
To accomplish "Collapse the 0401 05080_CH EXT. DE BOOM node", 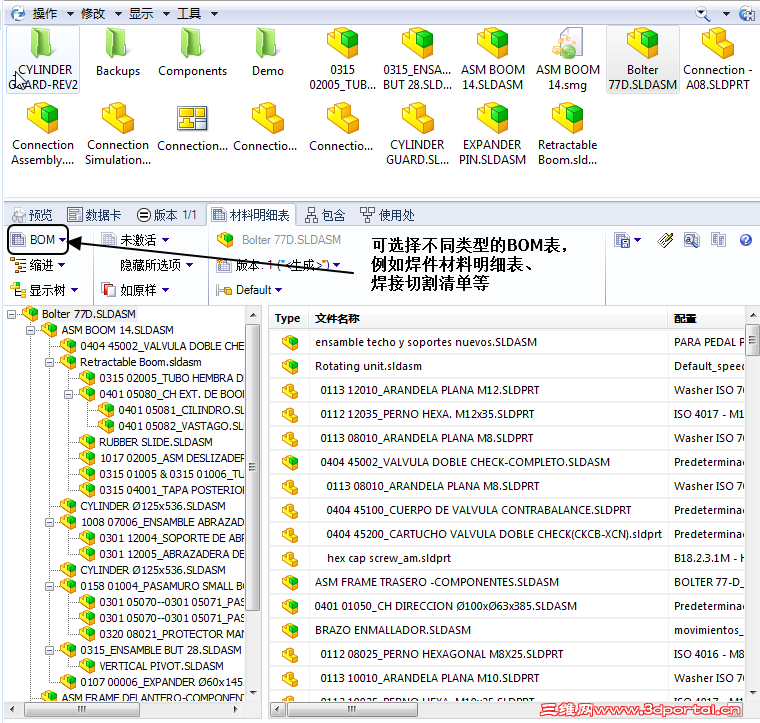I will click(x=68, y=394).
